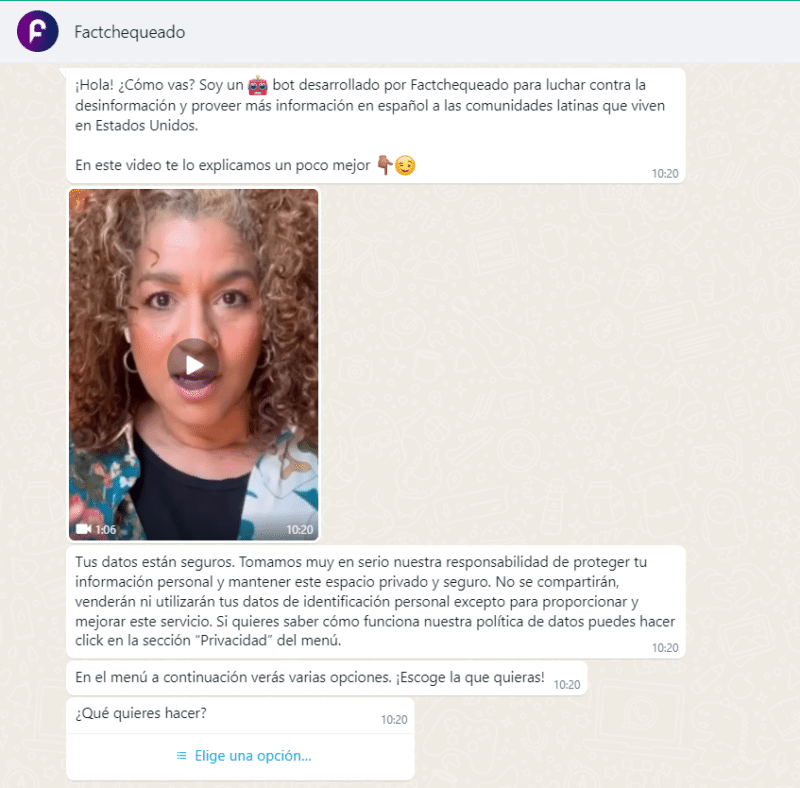The height and width of the screenshot is (788, 800).
Task: Play the video message
Action: click(x=193, y=365)
